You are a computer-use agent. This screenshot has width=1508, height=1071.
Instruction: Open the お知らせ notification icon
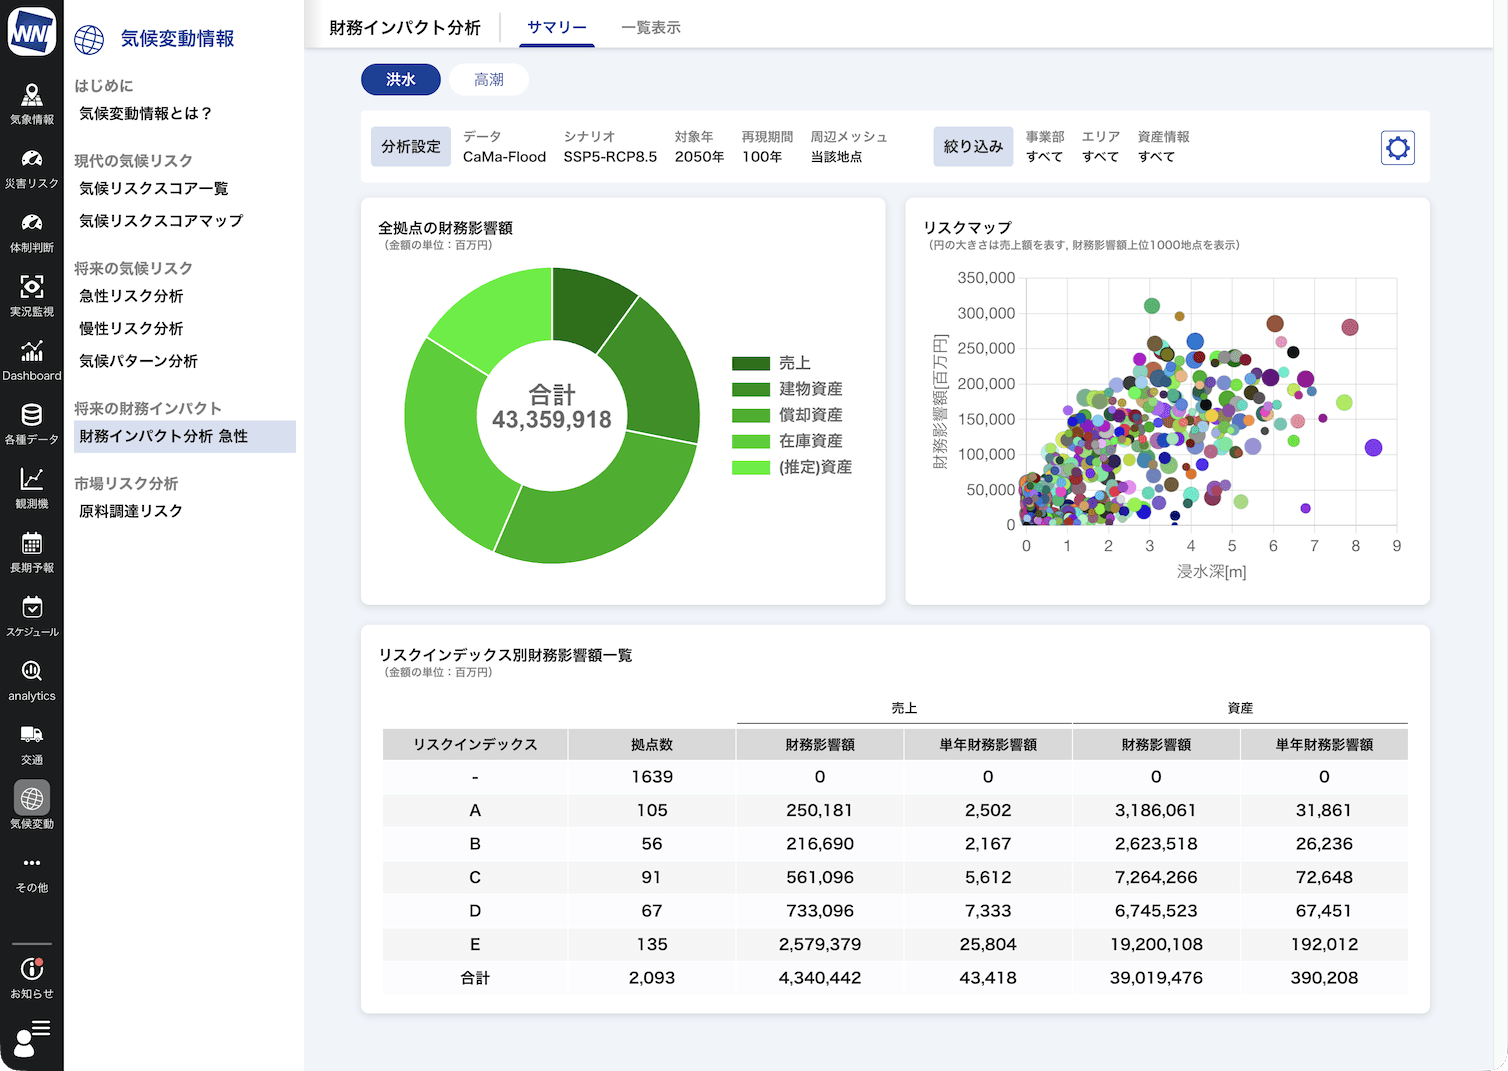[32, 977]
